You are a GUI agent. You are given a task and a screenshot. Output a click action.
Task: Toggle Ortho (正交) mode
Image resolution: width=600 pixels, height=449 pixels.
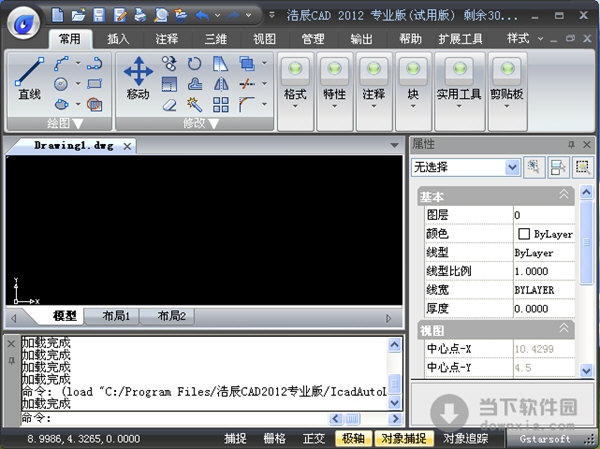coord(314,438)
